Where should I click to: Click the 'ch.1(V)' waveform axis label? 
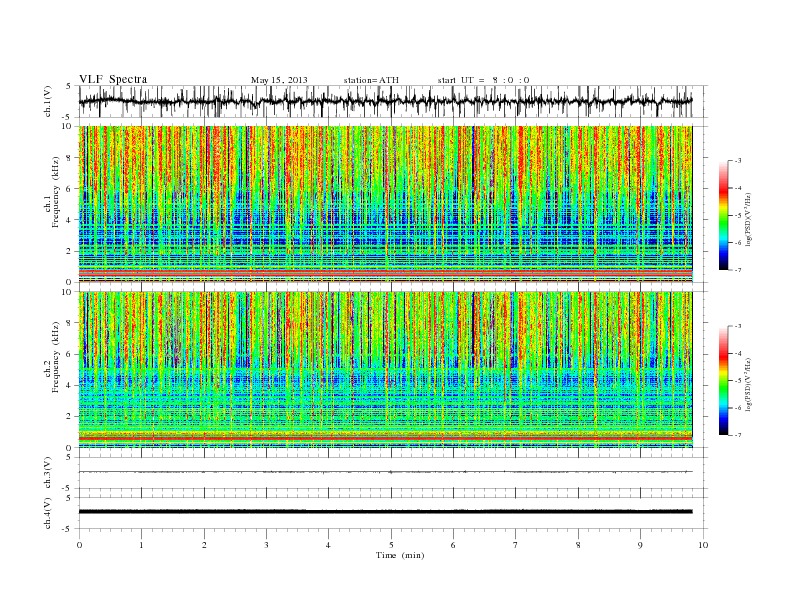pyautogui.click(x=48, y=101)
